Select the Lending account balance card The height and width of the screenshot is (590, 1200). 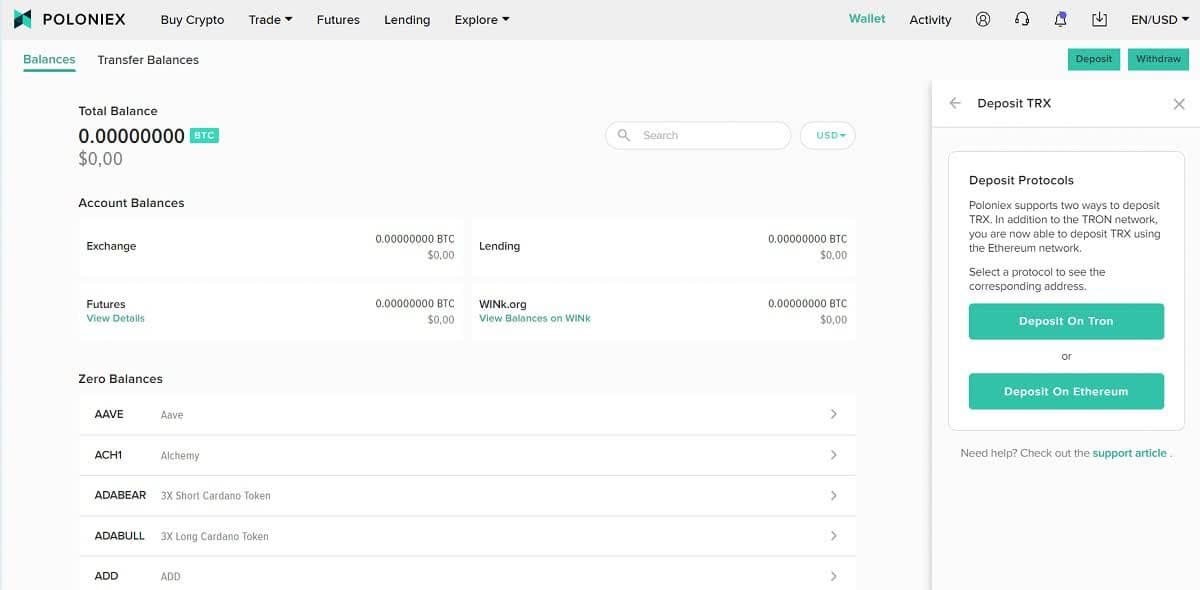(x=663, y=246)
